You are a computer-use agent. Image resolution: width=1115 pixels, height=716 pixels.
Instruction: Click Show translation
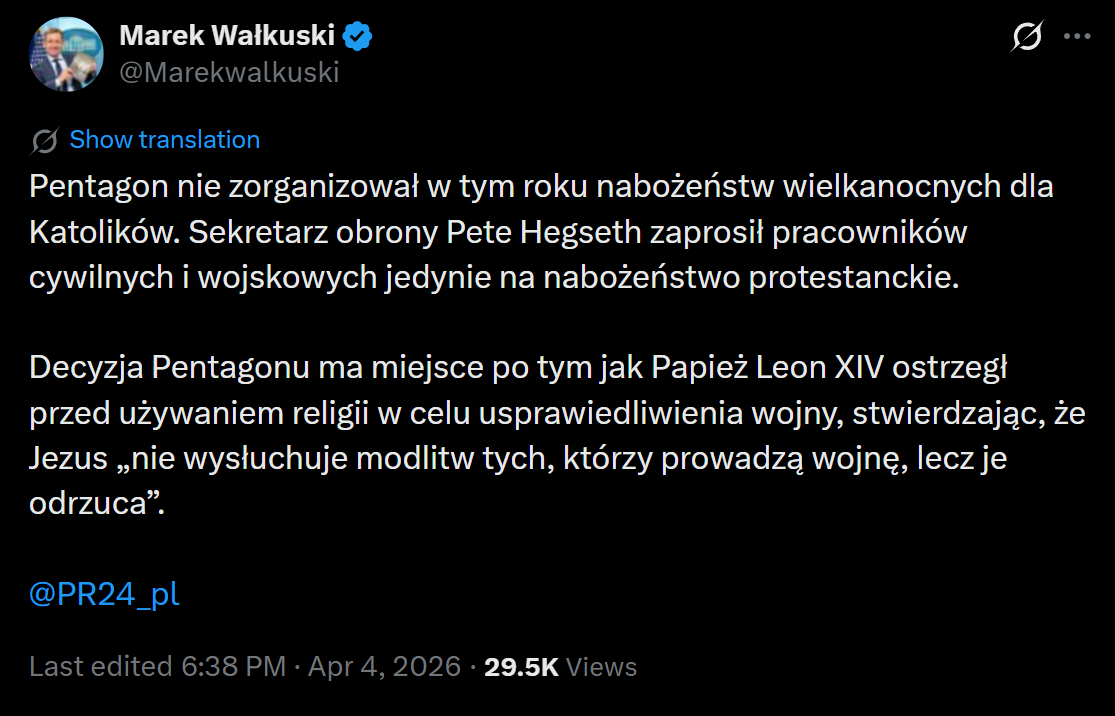point(164,140)
